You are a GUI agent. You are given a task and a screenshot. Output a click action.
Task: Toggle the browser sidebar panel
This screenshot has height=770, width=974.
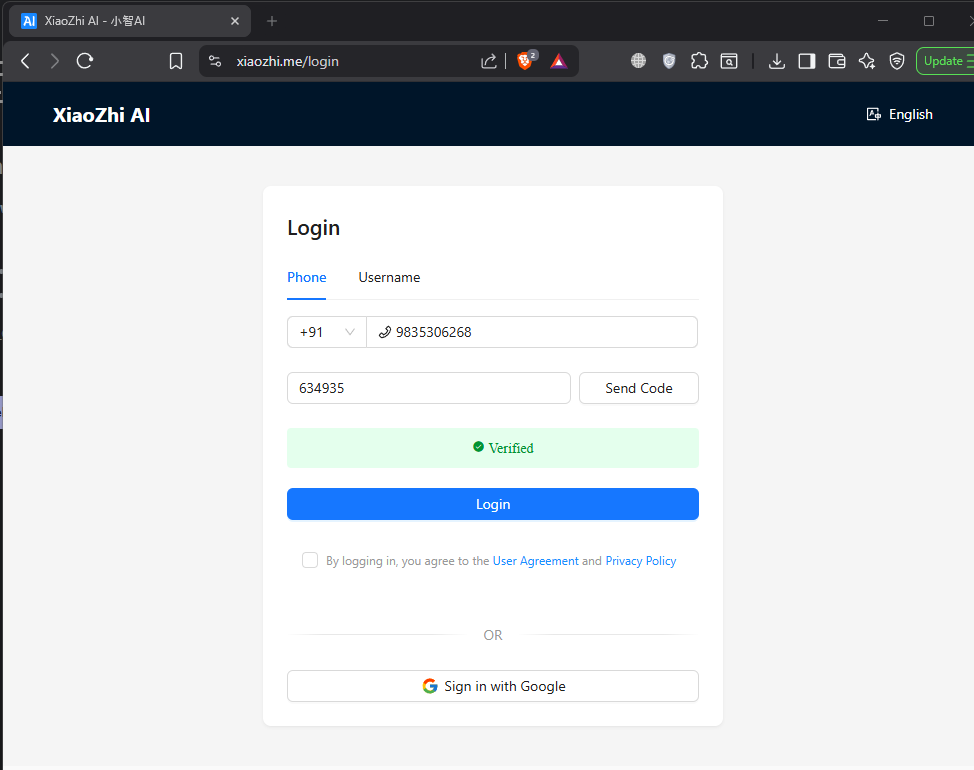click(807, 61)
